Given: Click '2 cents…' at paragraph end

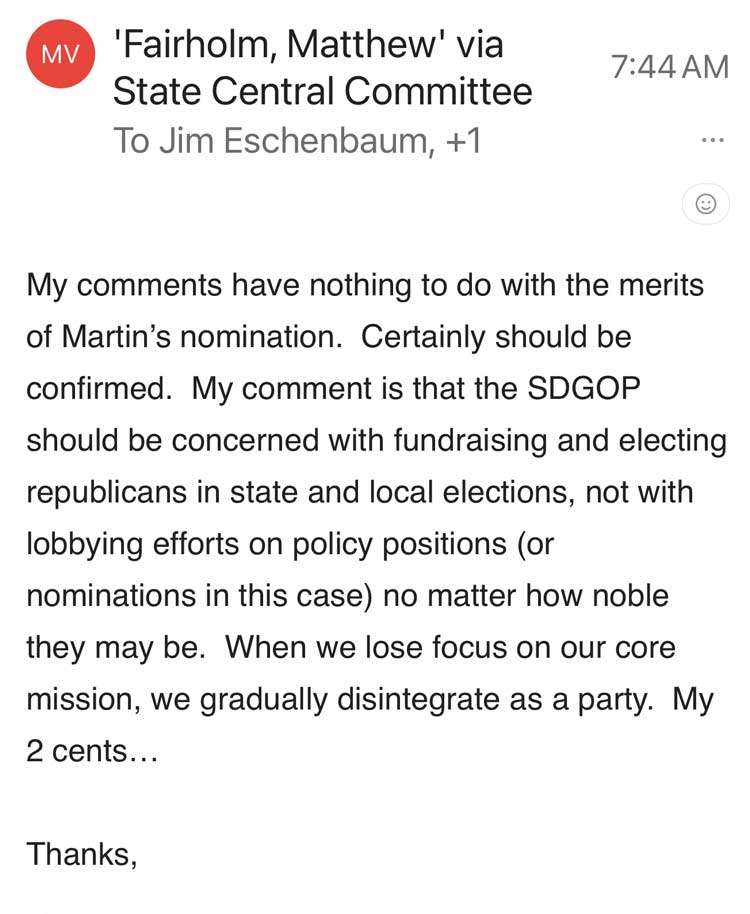Looking at the screenshot, I should pyautogui.click(x=91, y=751).
